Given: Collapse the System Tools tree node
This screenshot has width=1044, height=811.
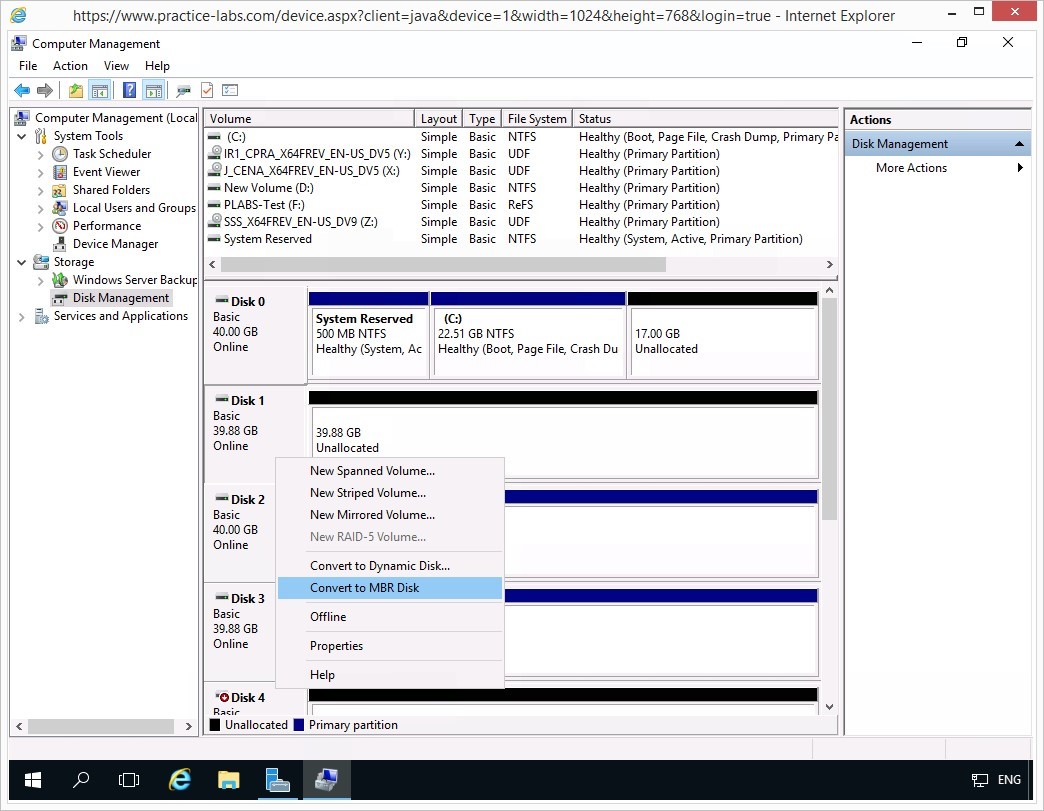Looking at the screenshot, I should (x=22, y=136).
